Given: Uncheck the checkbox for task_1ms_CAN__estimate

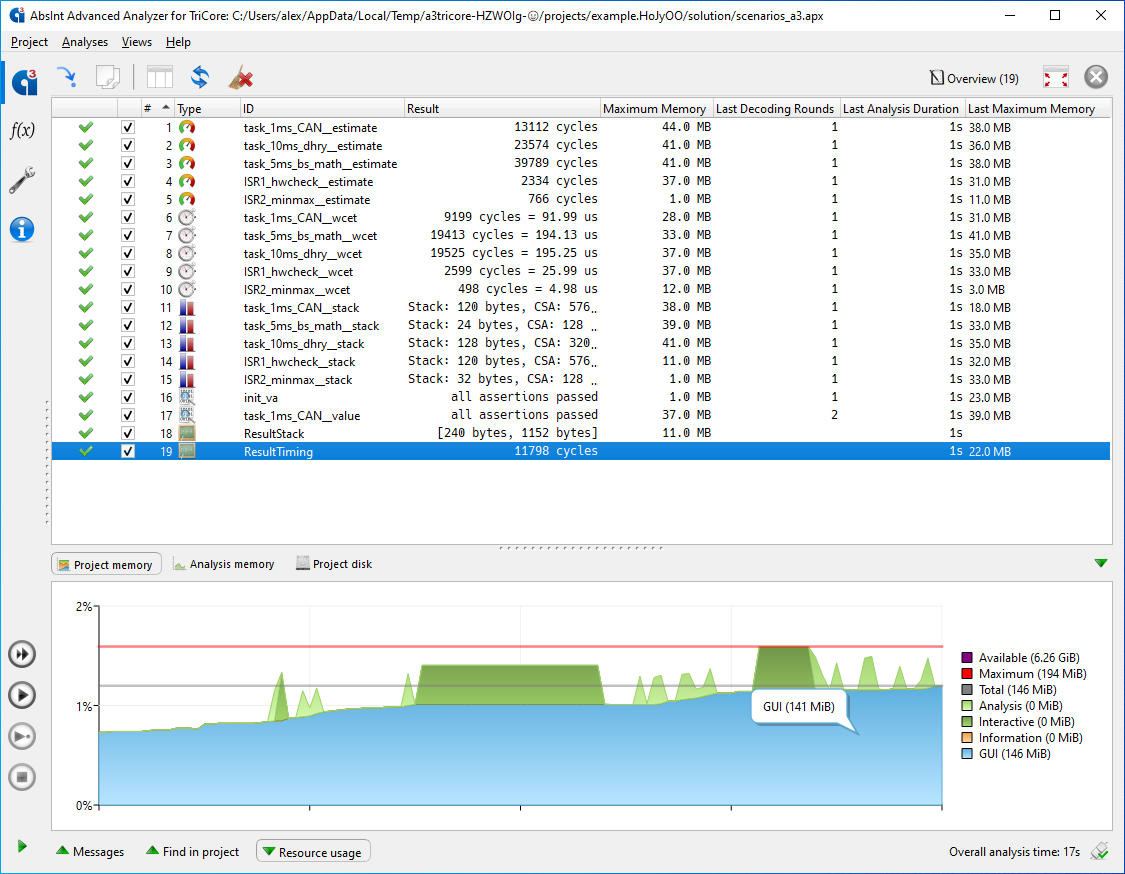Looking at the screenshot, I should (x=128, y=128).
